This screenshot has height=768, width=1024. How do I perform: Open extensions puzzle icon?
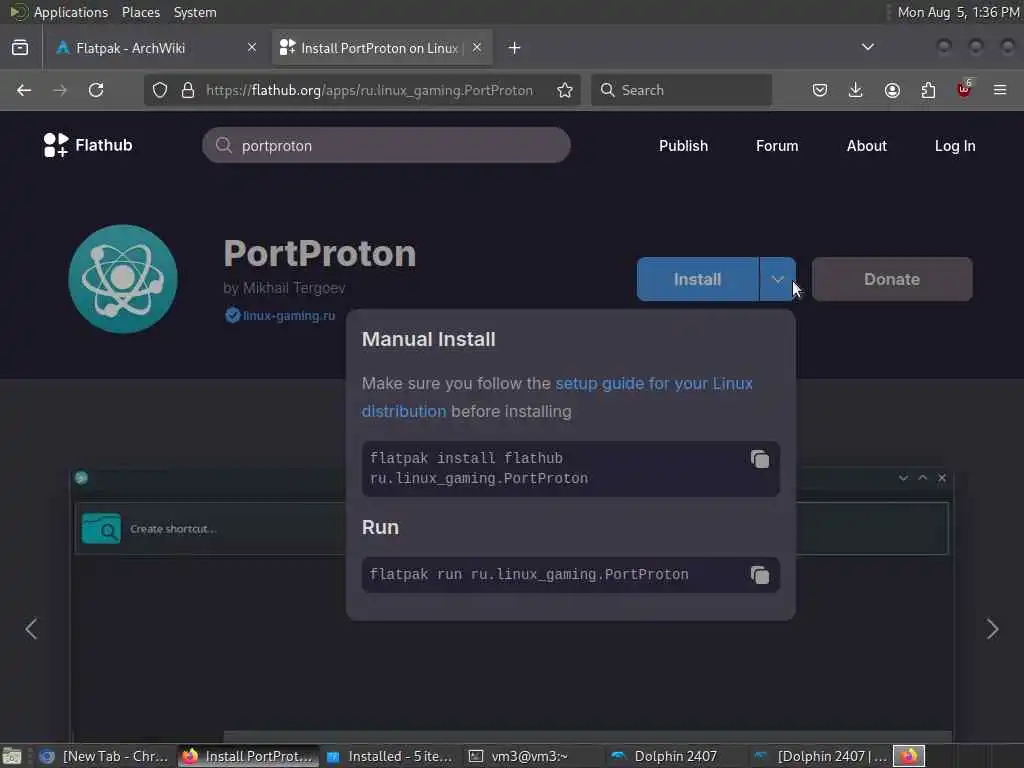[x=928, y=90]
